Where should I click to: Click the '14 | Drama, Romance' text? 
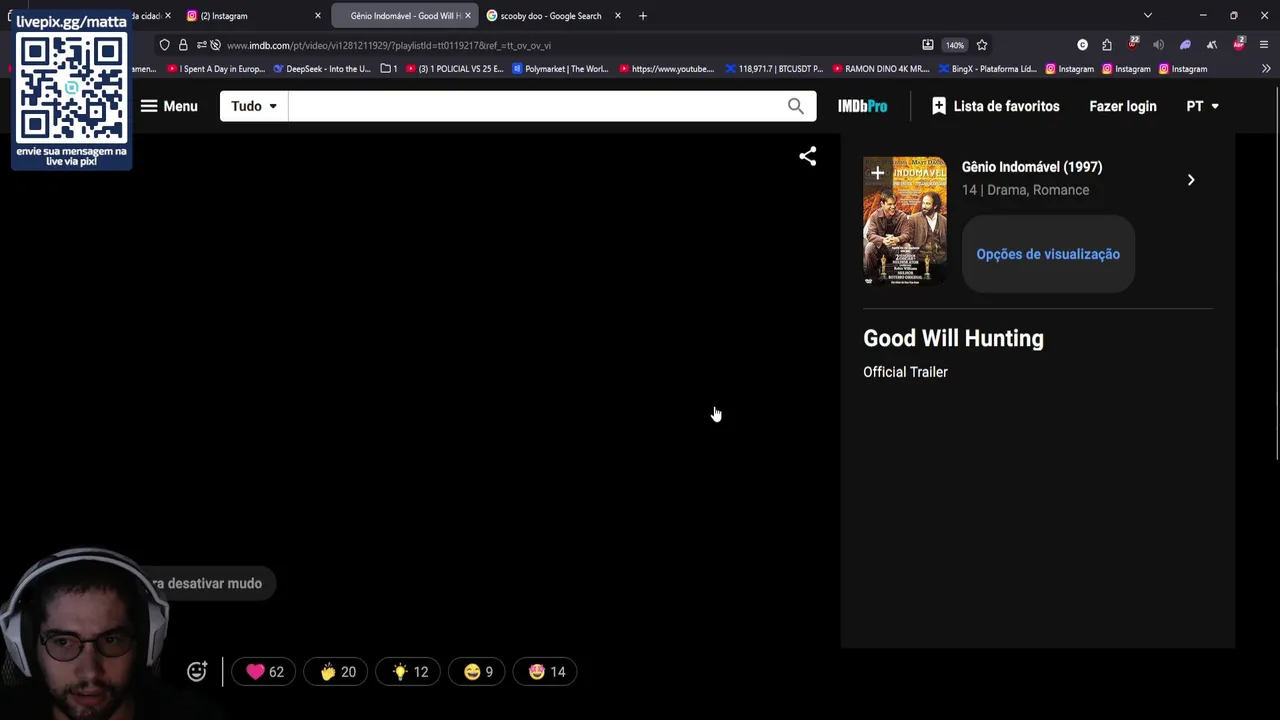[1025, 190]
